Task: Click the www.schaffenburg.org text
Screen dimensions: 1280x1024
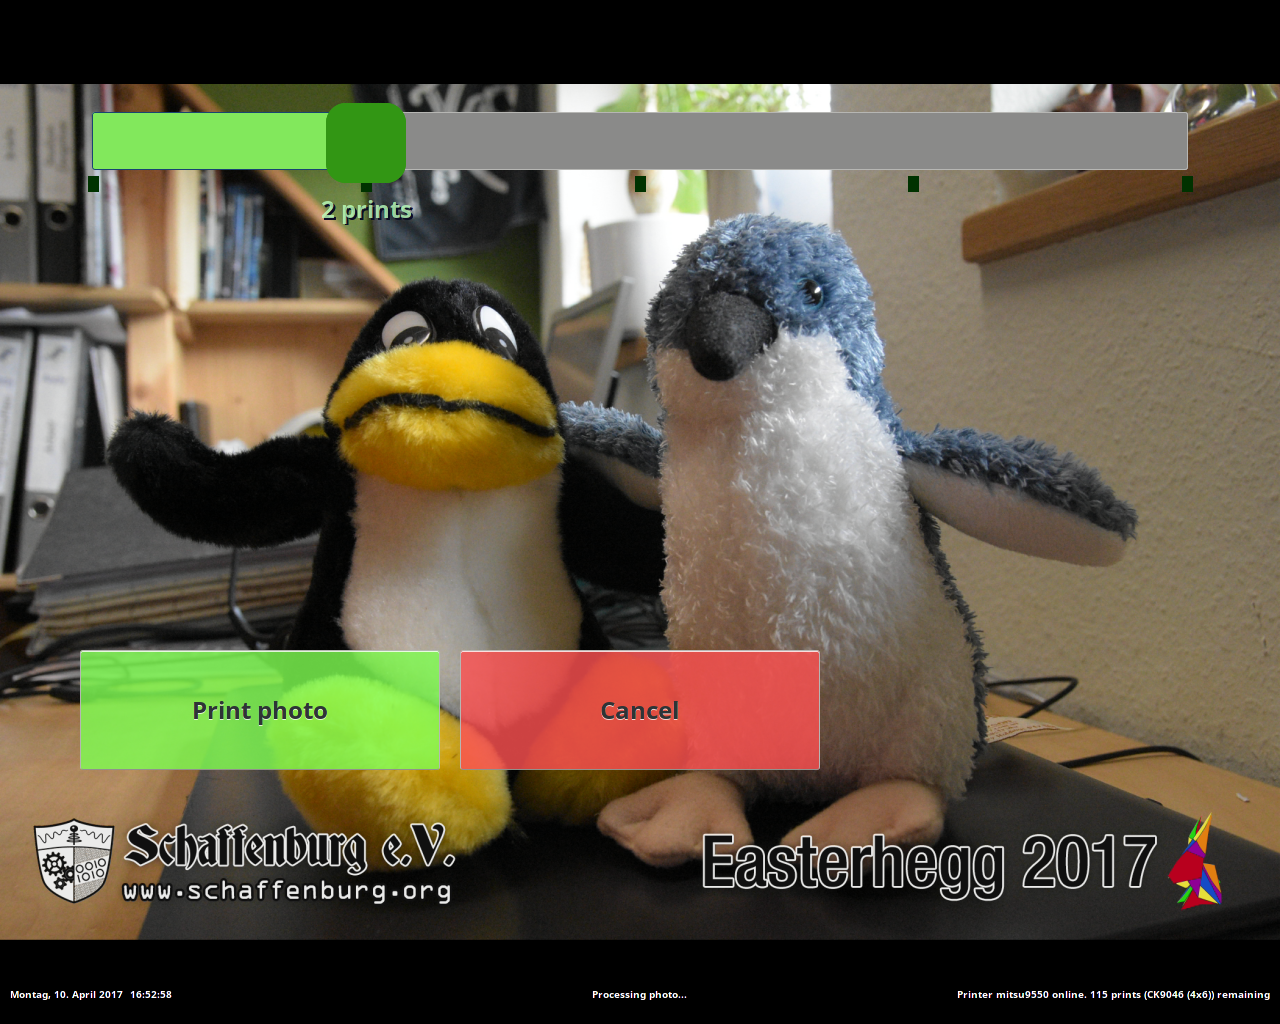Action: pos(287,890)
